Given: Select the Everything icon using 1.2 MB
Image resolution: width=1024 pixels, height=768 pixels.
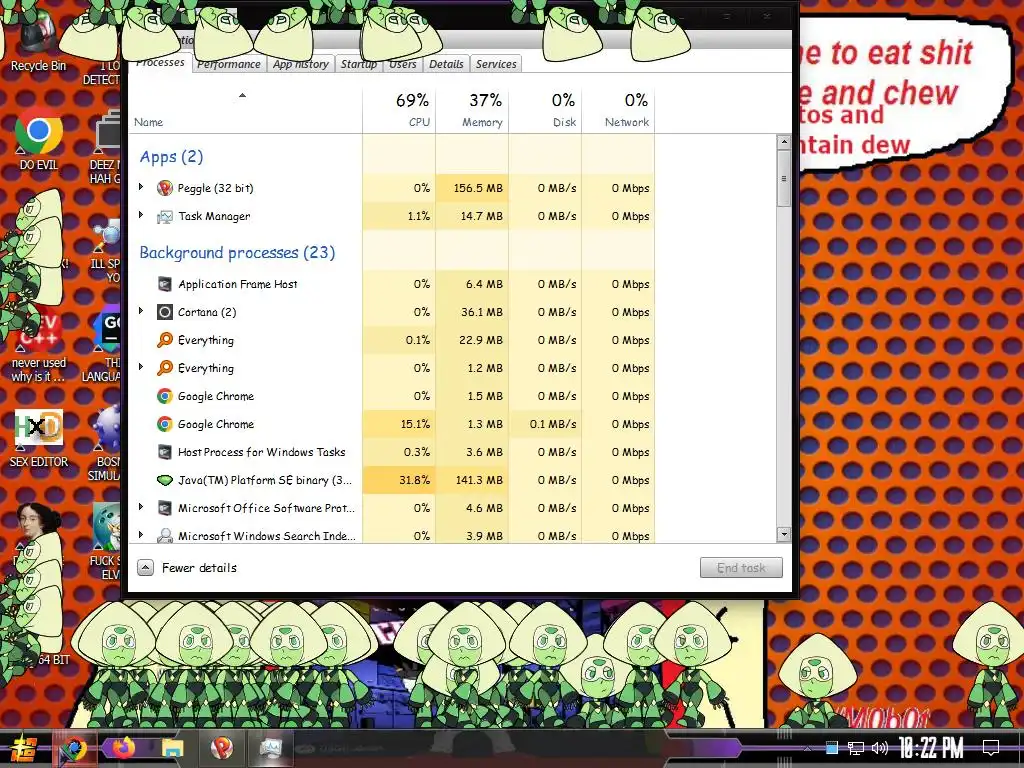Looking at the screenshot, I should pyautogui.click(x=165, y=368).
